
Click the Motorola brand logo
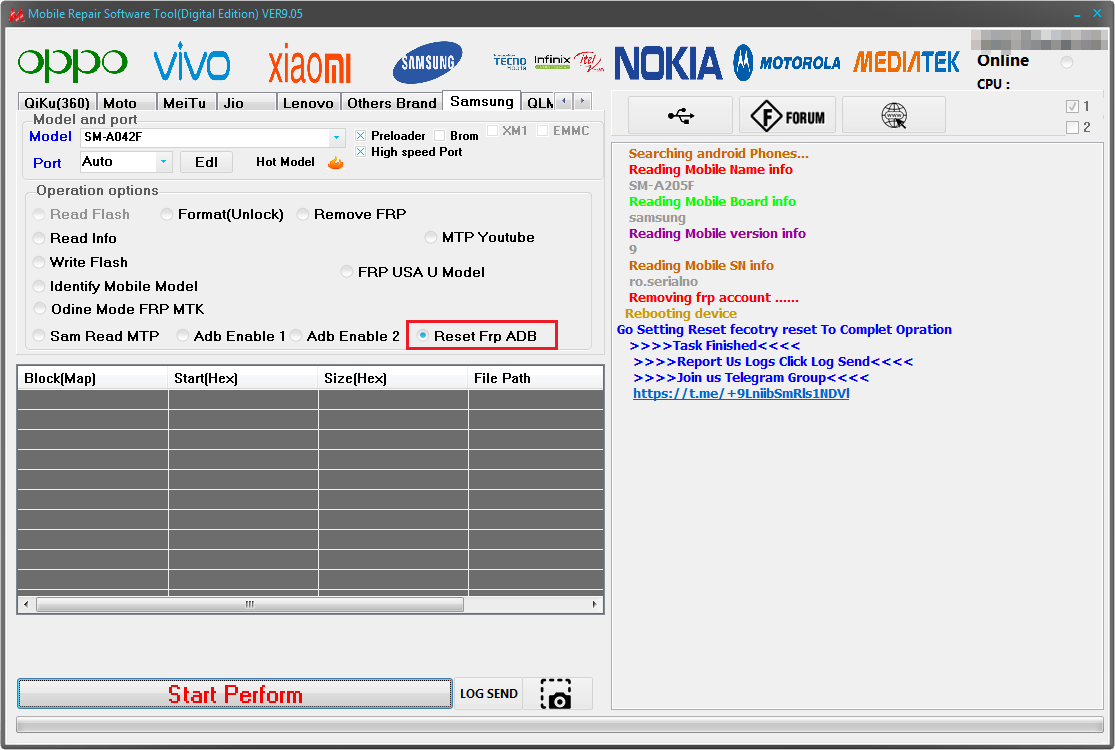pos(787,63)
